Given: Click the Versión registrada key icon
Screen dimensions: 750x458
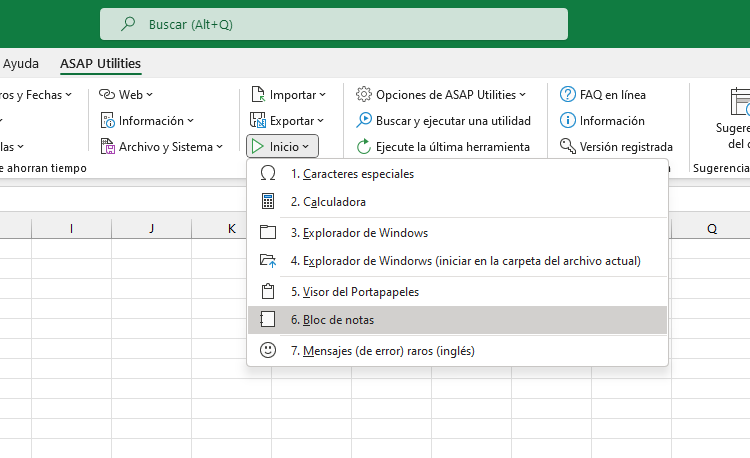Looking at the screenshot, I should (x=567, y=146).
